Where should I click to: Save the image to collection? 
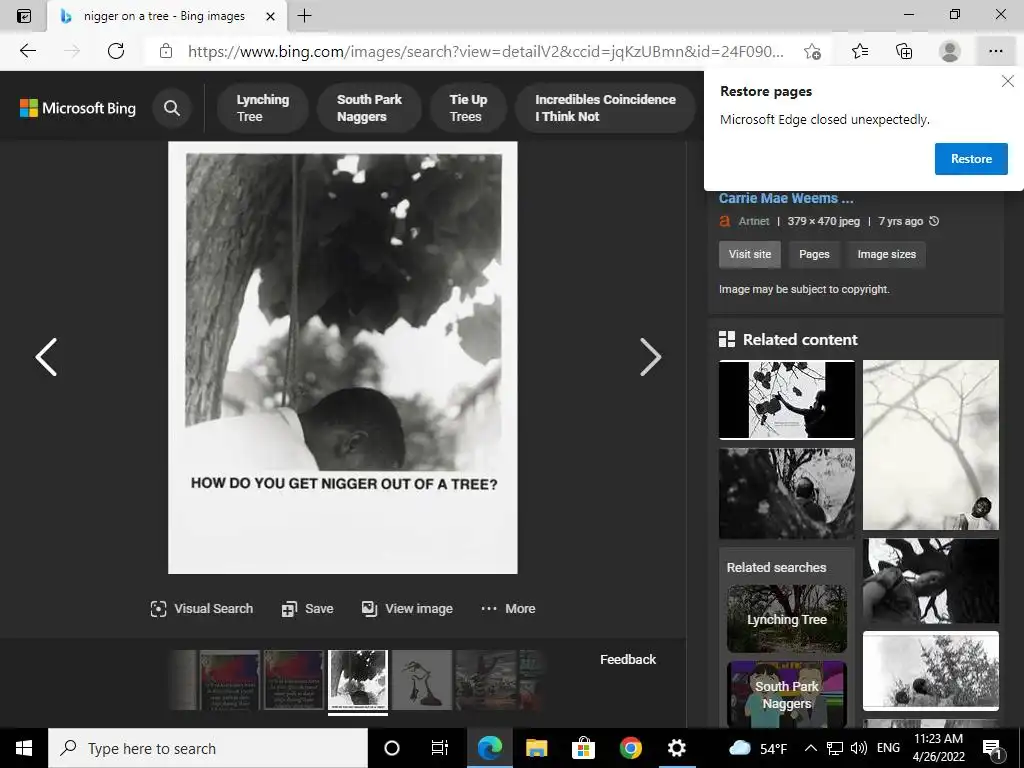pyautogui.click(x=307, y=609)
